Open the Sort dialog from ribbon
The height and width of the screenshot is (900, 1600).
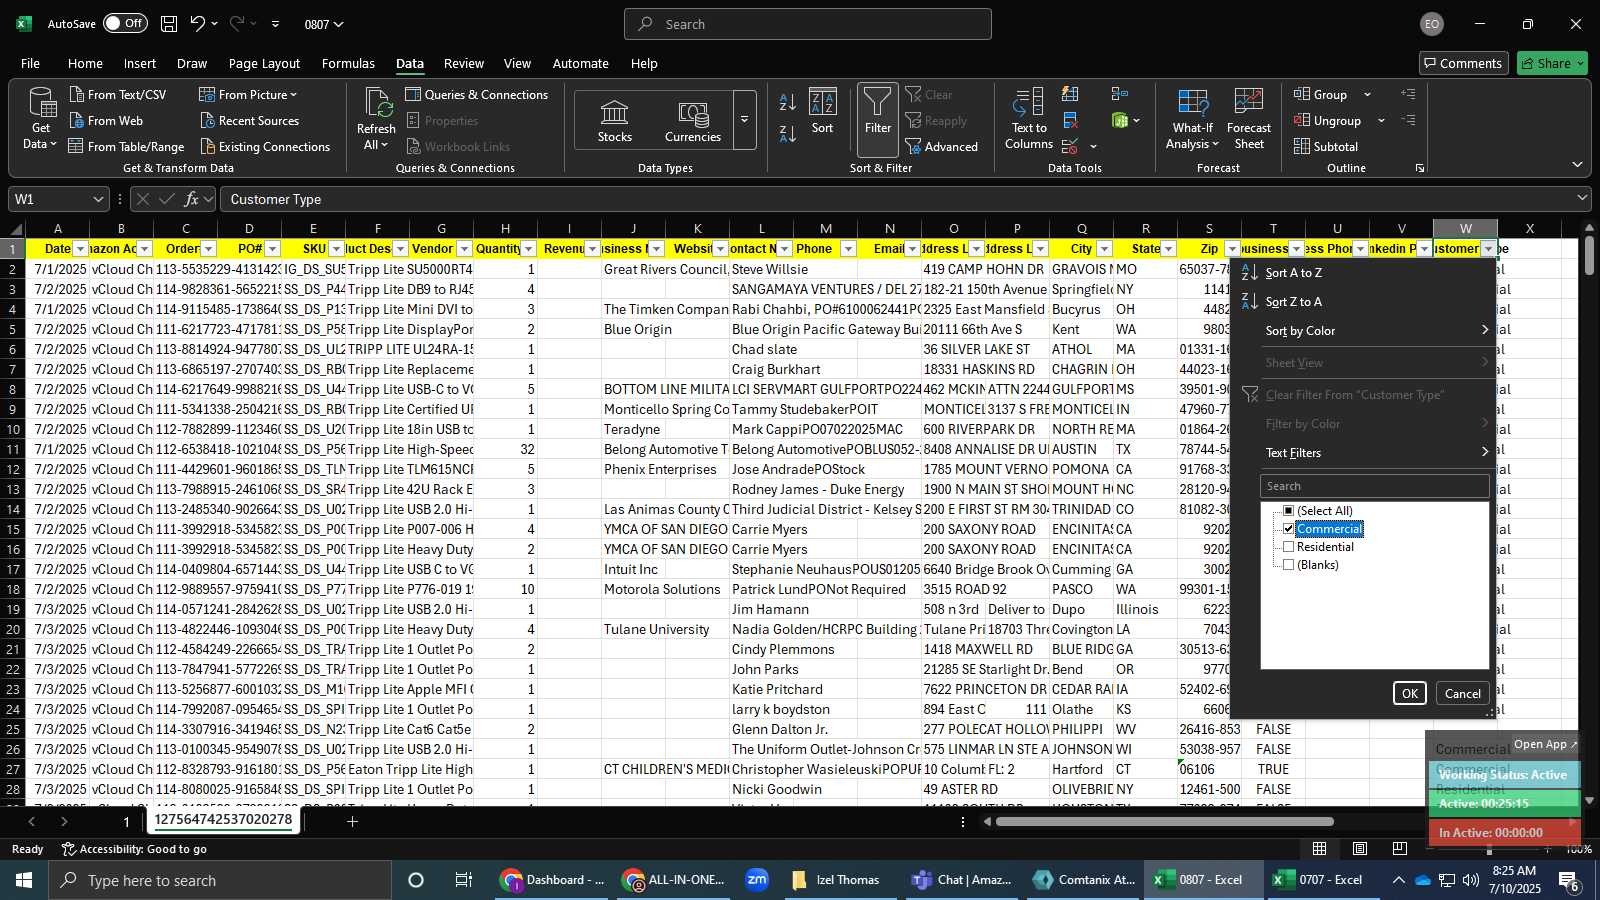pos(822,111)
